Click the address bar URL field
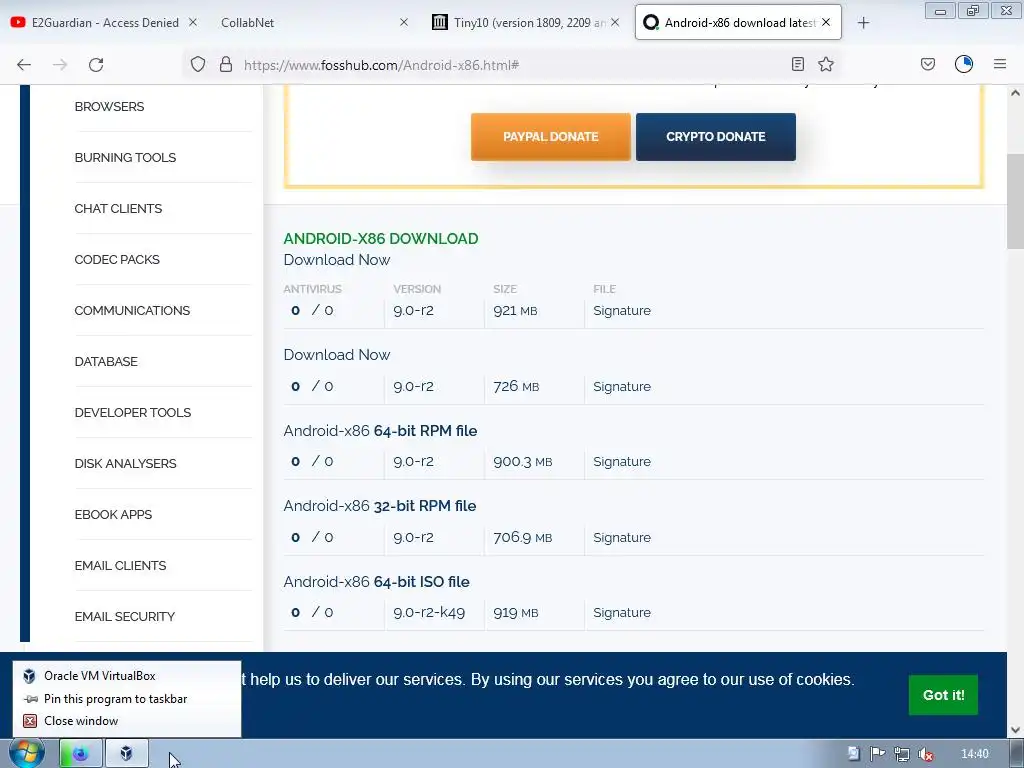This screenshot has height=768, width=1024. (x=509, y=65)
